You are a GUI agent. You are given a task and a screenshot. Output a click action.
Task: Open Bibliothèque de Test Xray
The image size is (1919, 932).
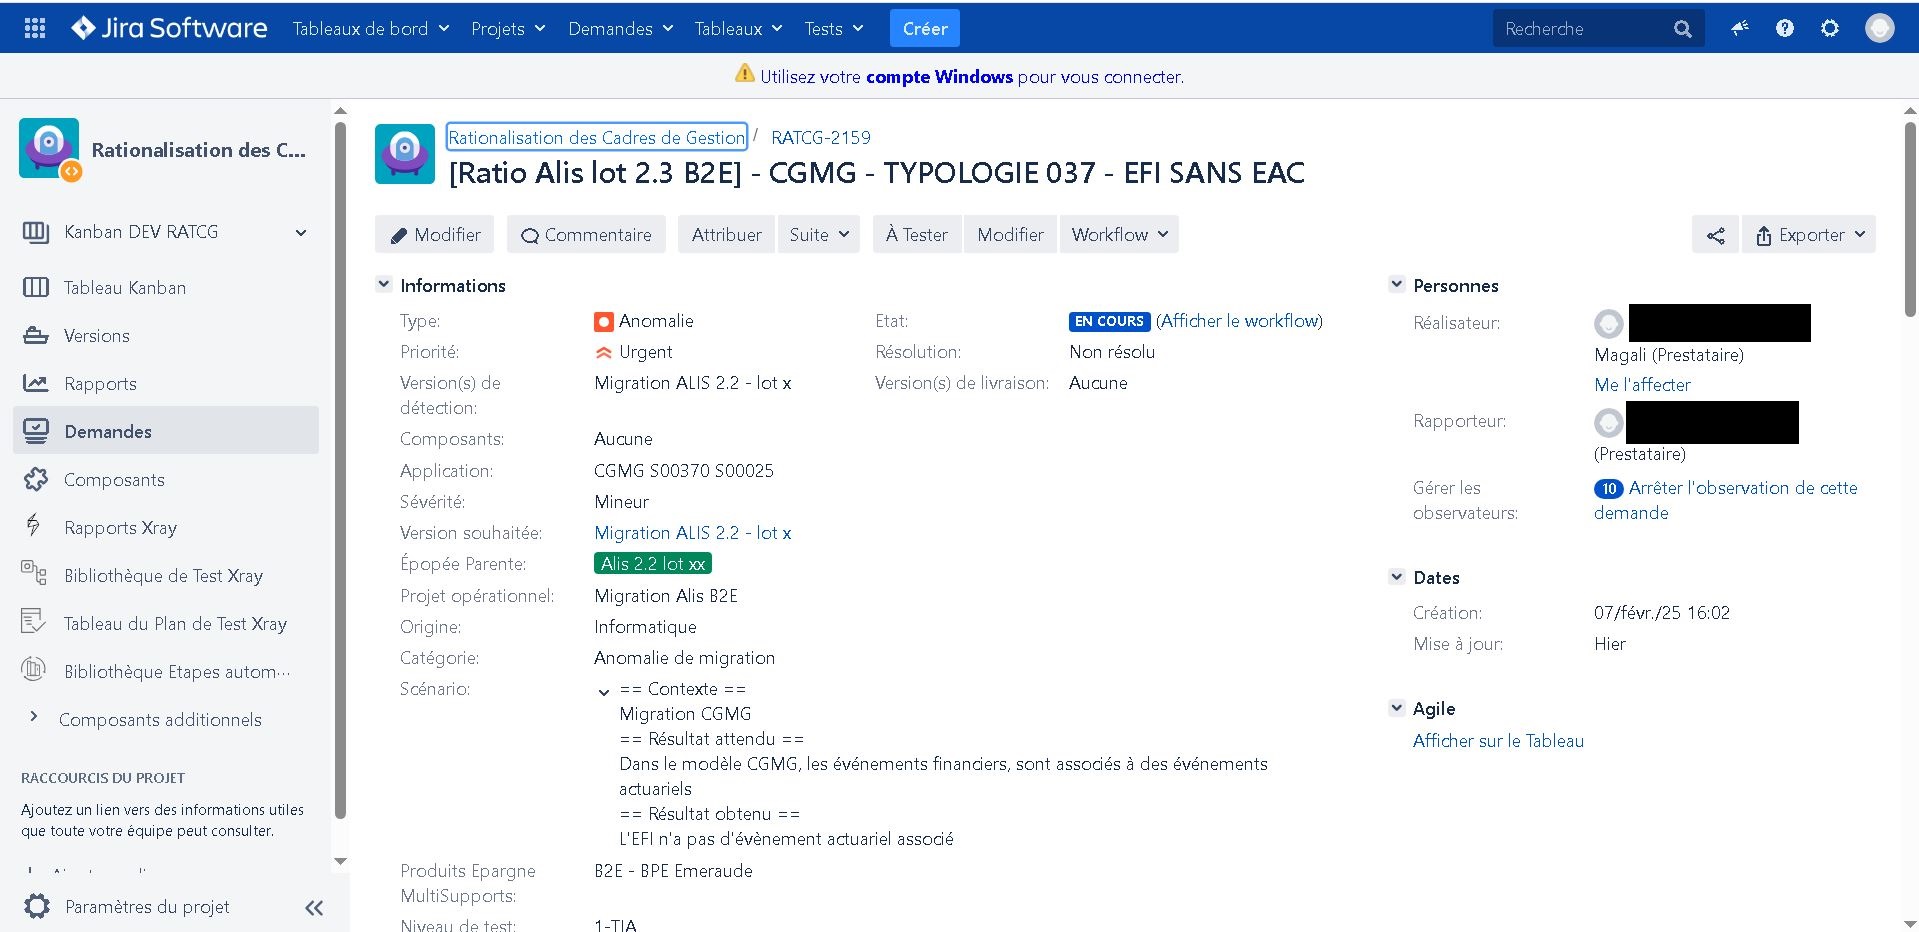166,576
